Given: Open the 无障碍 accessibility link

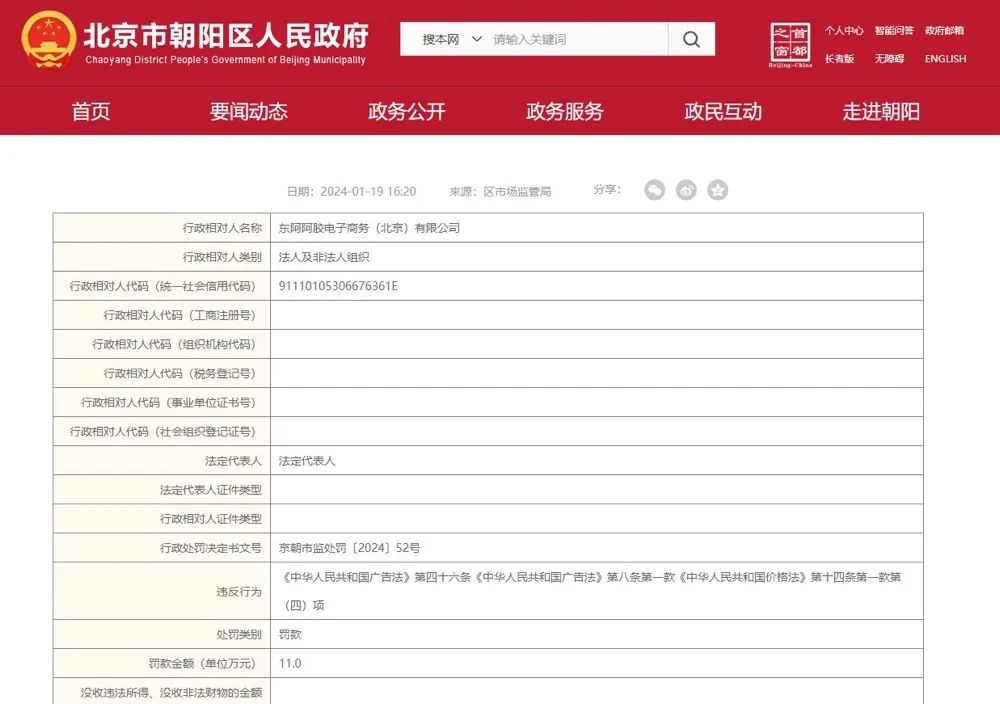Looking at the screenshot, I should coord(890,59).
